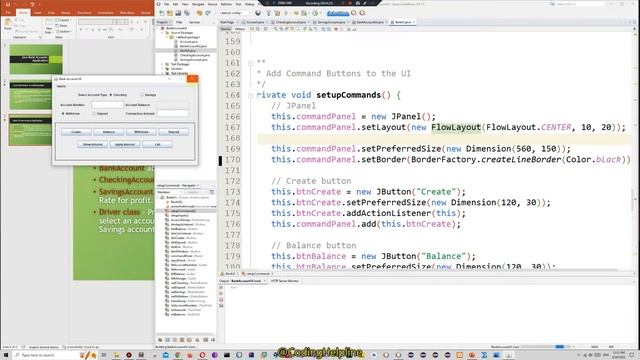This screenshot has width=640, height=360.
Task: Select the Savings radio button in Bank Account dialog
Action: [142, 95]
